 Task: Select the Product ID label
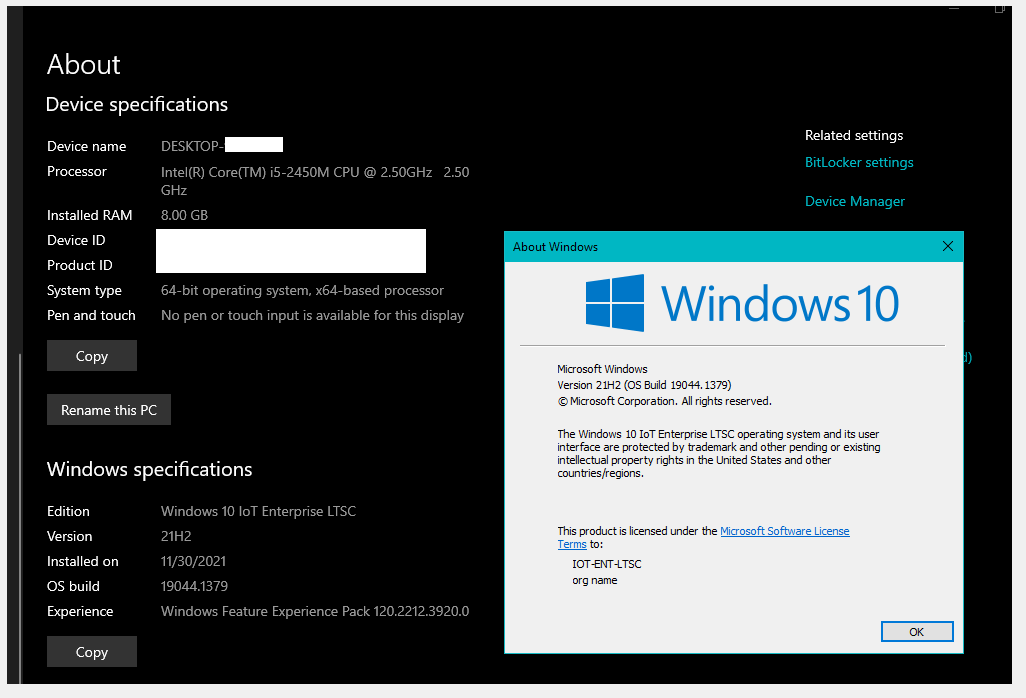80,266
